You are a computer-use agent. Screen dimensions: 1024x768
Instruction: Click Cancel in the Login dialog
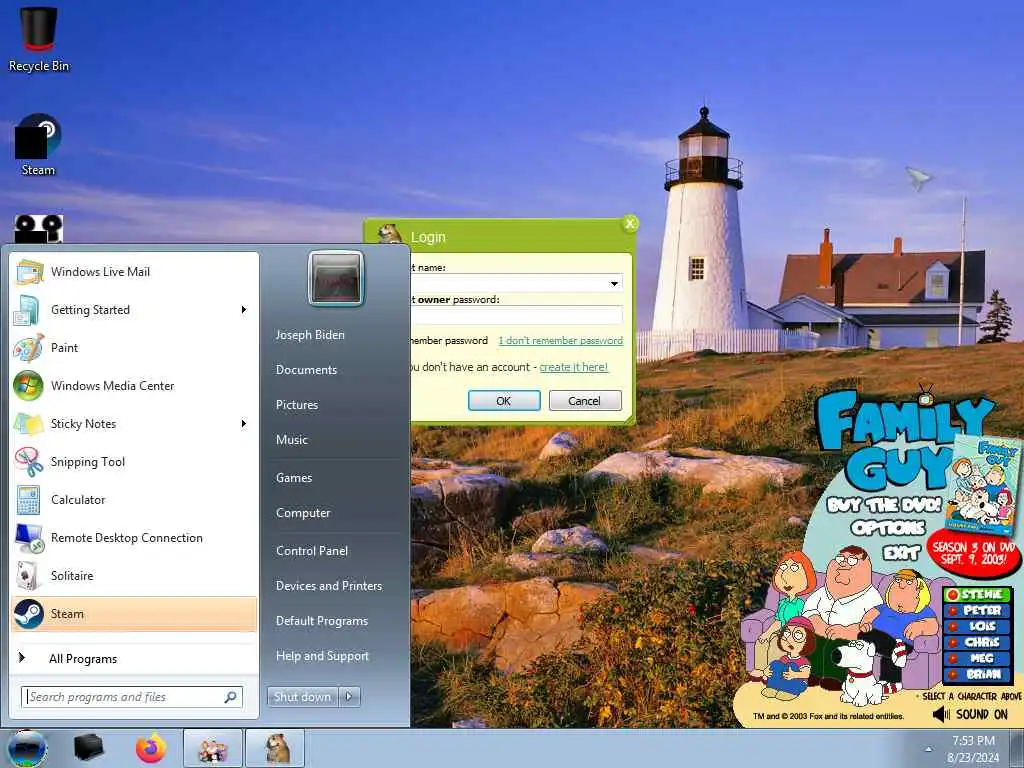pos(585,400)
